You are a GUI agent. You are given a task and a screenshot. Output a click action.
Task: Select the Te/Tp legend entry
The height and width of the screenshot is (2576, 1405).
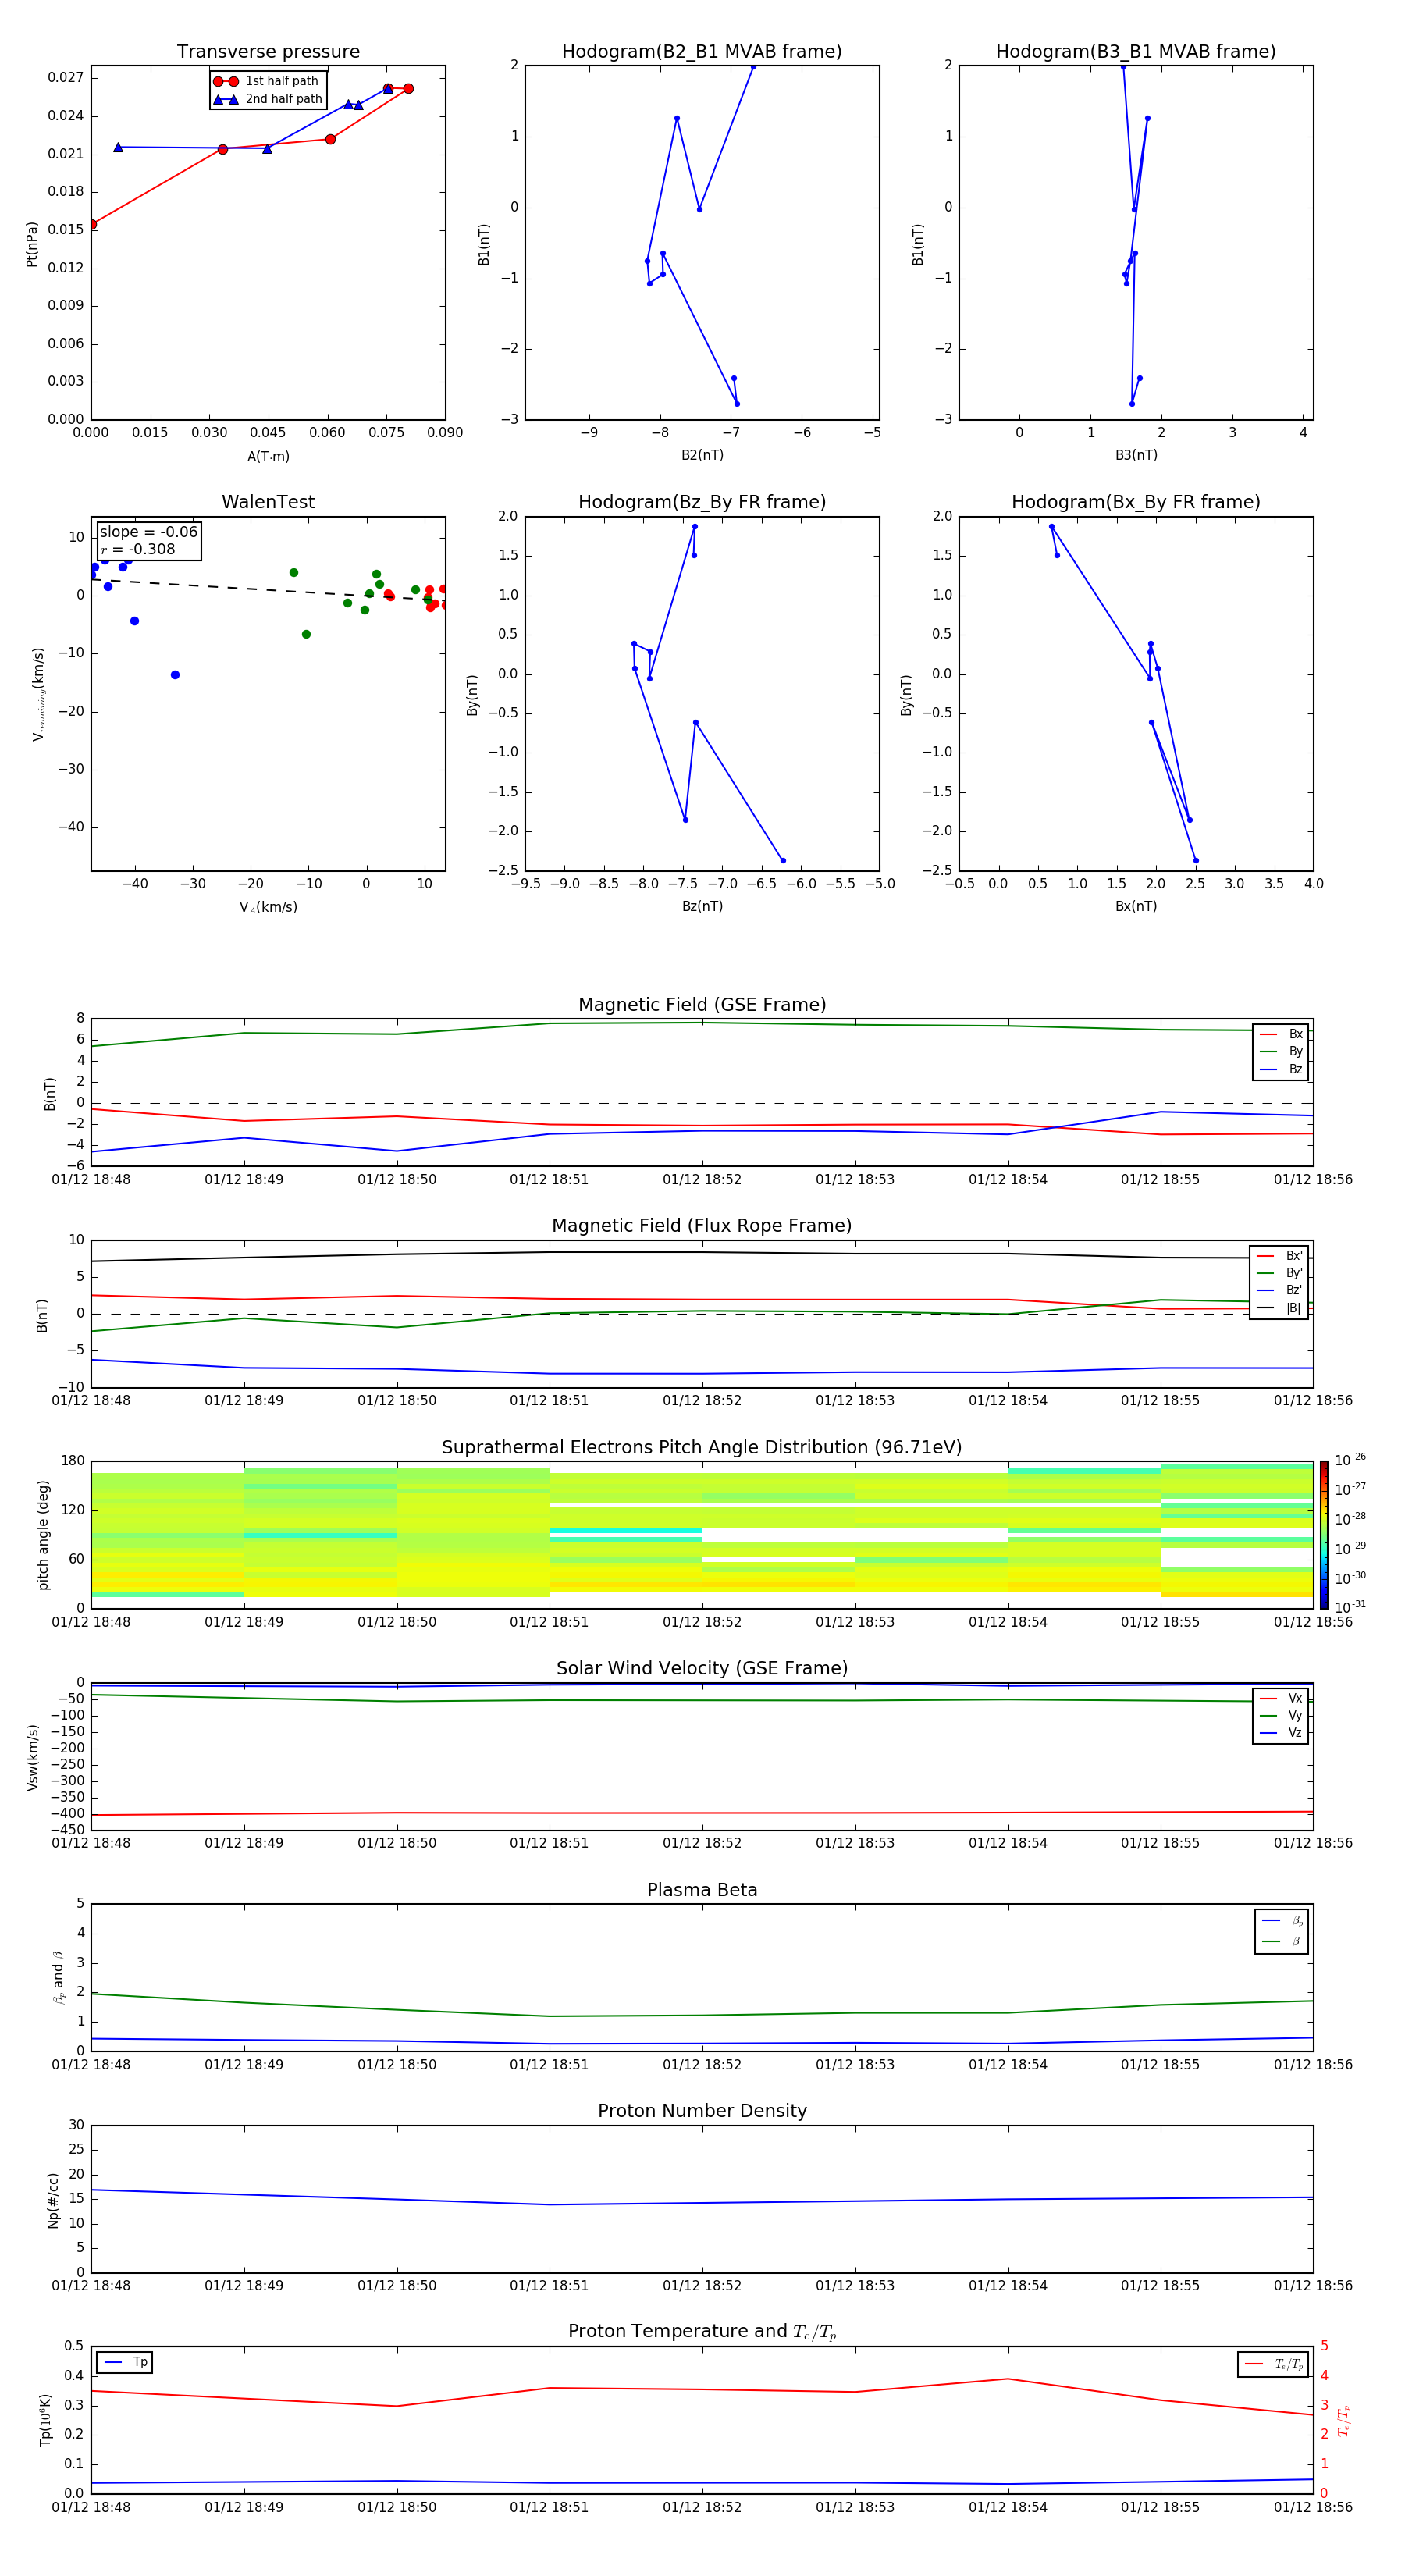(1274, 2364)
